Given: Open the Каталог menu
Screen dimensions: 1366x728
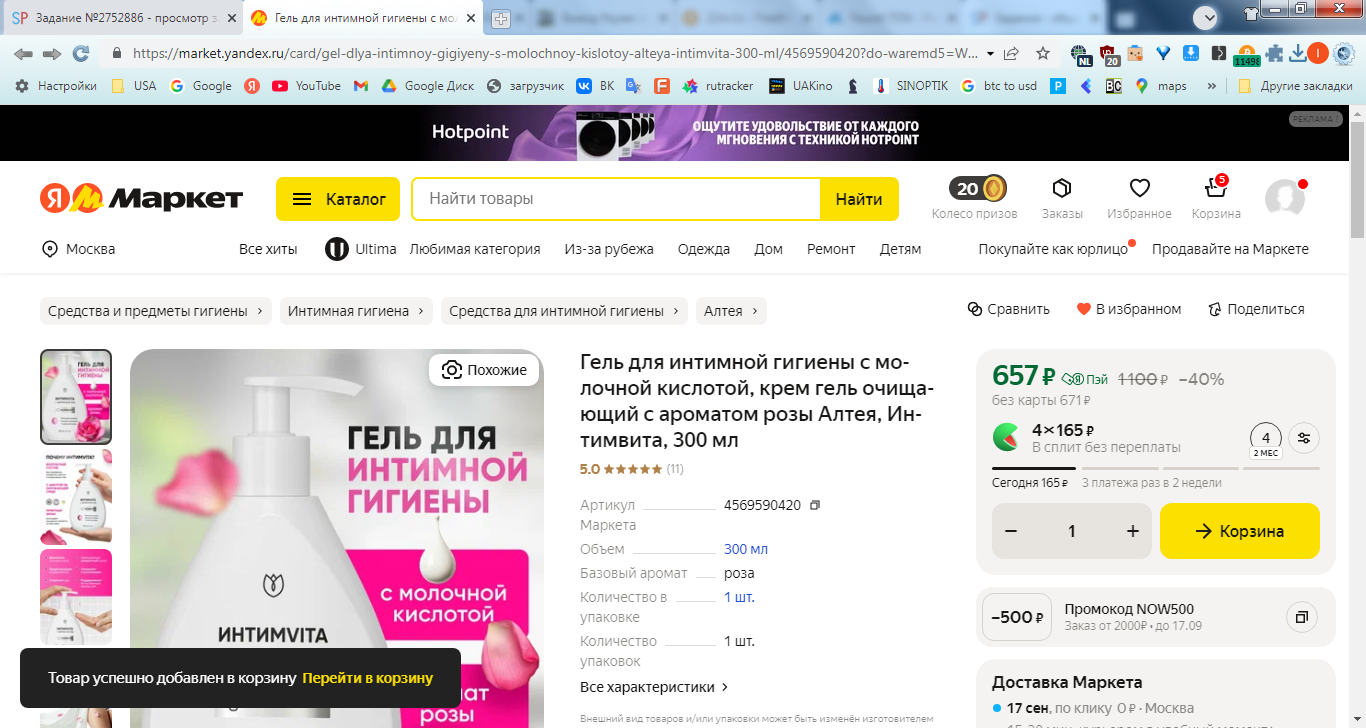Looking at the screenshot, I should pyautogui.click(x=338, y=199).
